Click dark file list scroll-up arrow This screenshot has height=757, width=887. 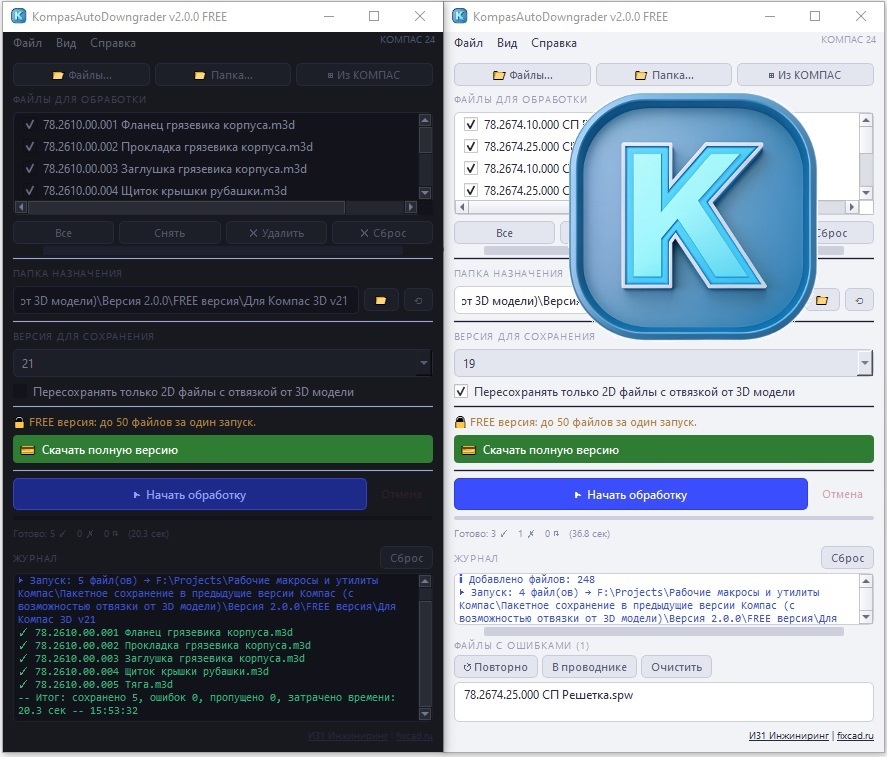(x=425, y=120)
